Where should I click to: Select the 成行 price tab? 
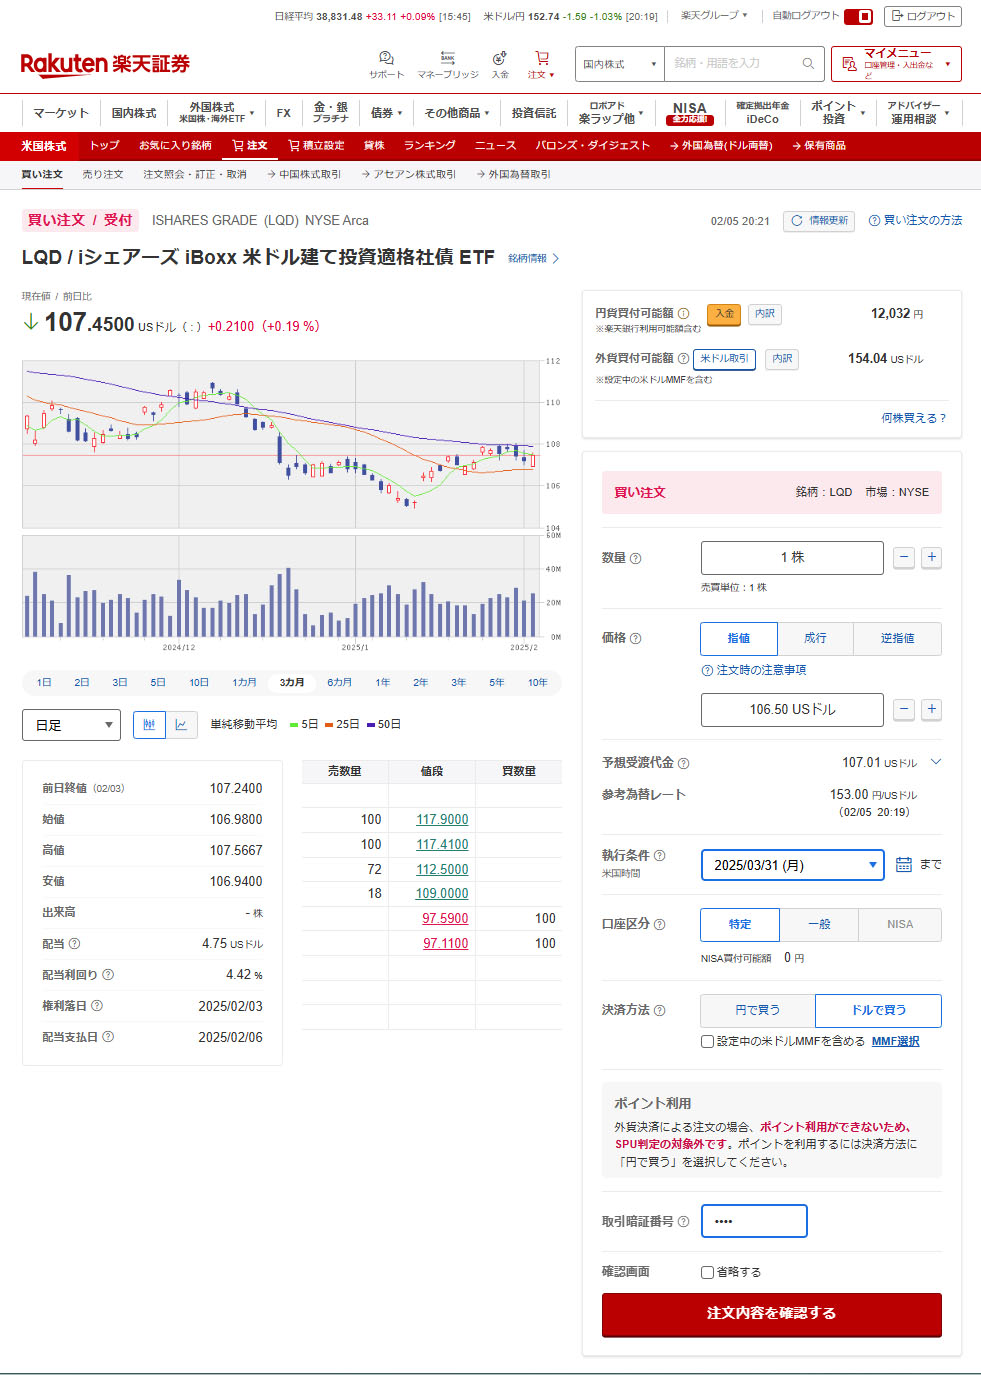815,638
